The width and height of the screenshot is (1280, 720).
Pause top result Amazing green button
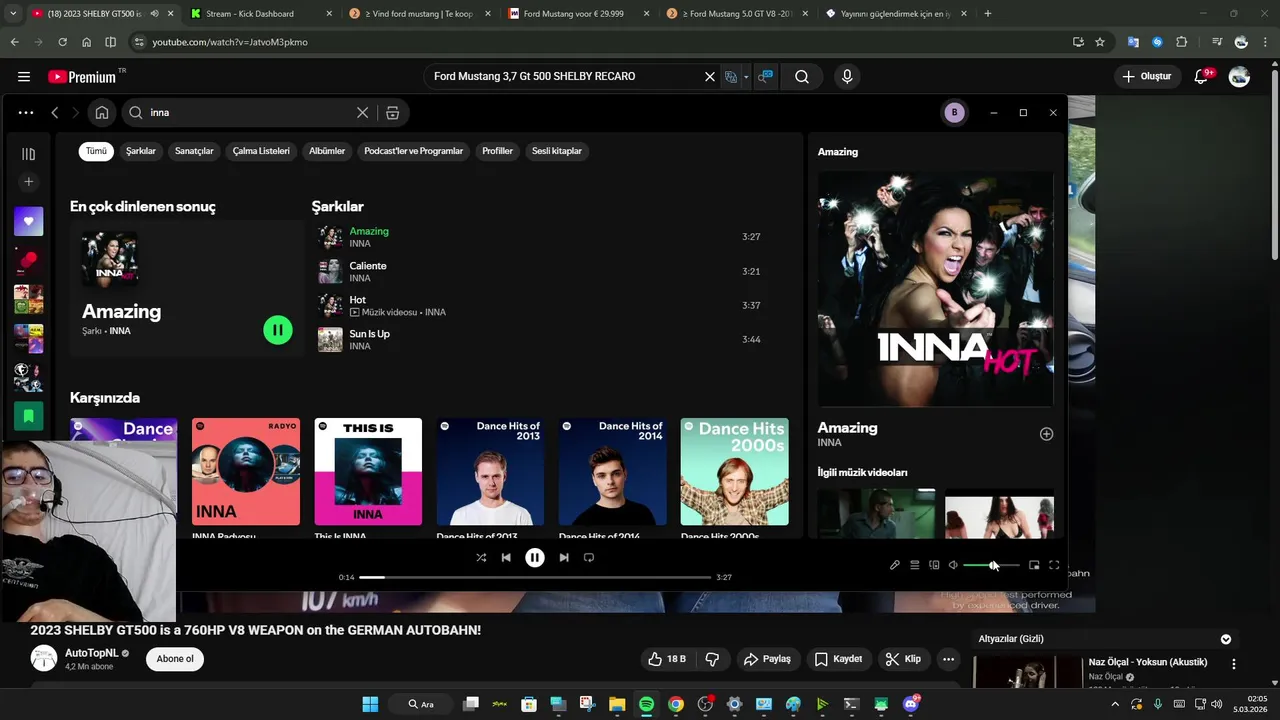tap(278, 330)
